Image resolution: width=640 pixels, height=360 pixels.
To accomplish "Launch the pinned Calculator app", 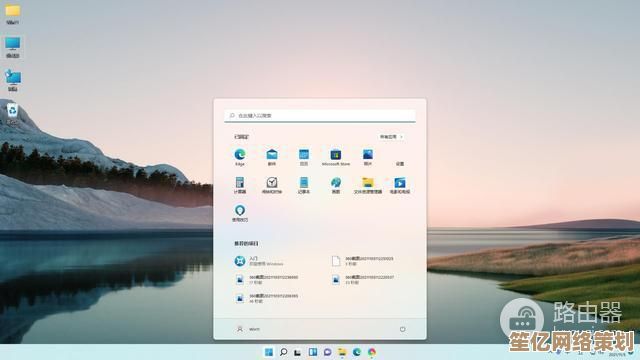I will coord(240,185).
